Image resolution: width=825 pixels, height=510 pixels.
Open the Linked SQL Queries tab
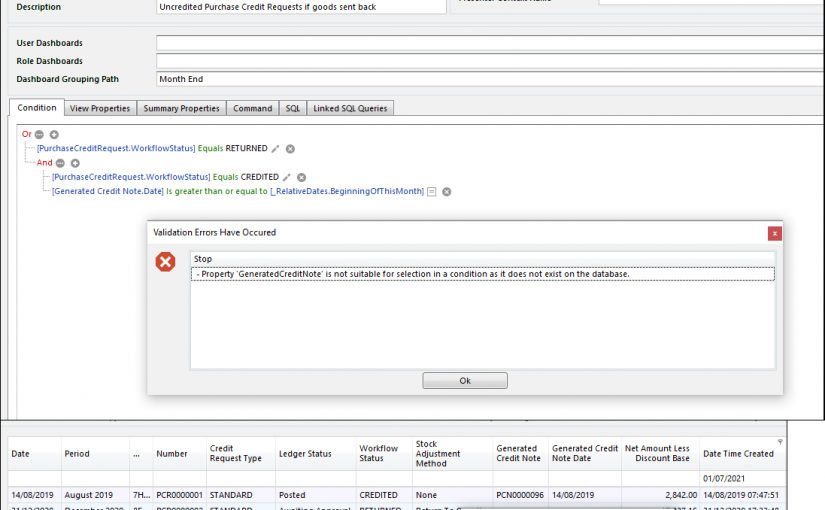click(350, 108)
